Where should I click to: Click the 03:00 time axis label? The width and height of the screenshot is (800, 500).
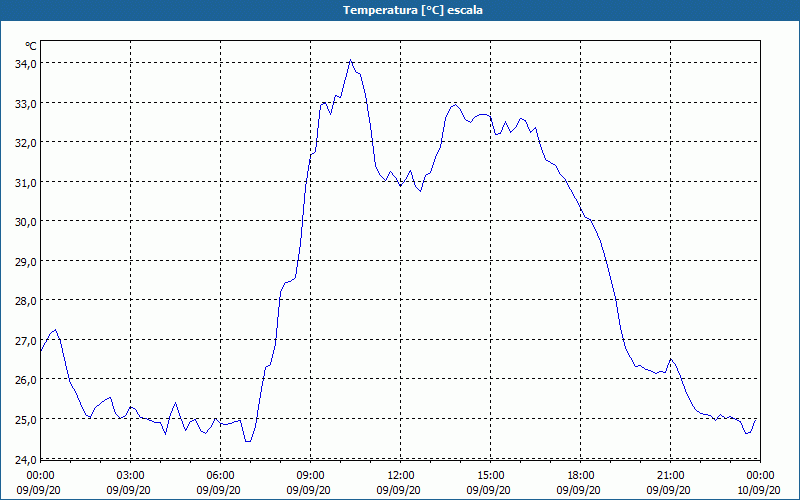(x=131, y=476)
